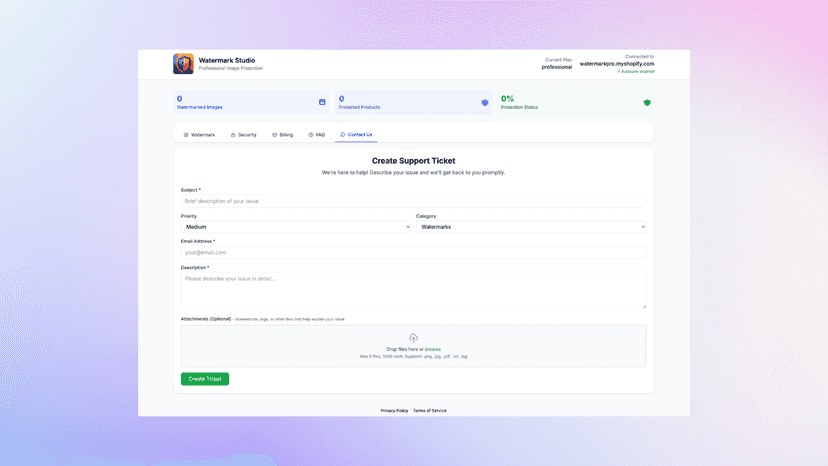Click the green Protection Status shield icon

click(x=647, y=102)
